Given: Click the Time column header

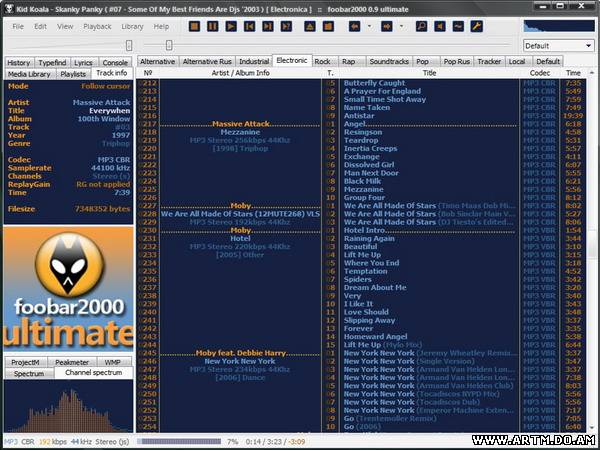Looking at the screenshot, I should [573, 73].
